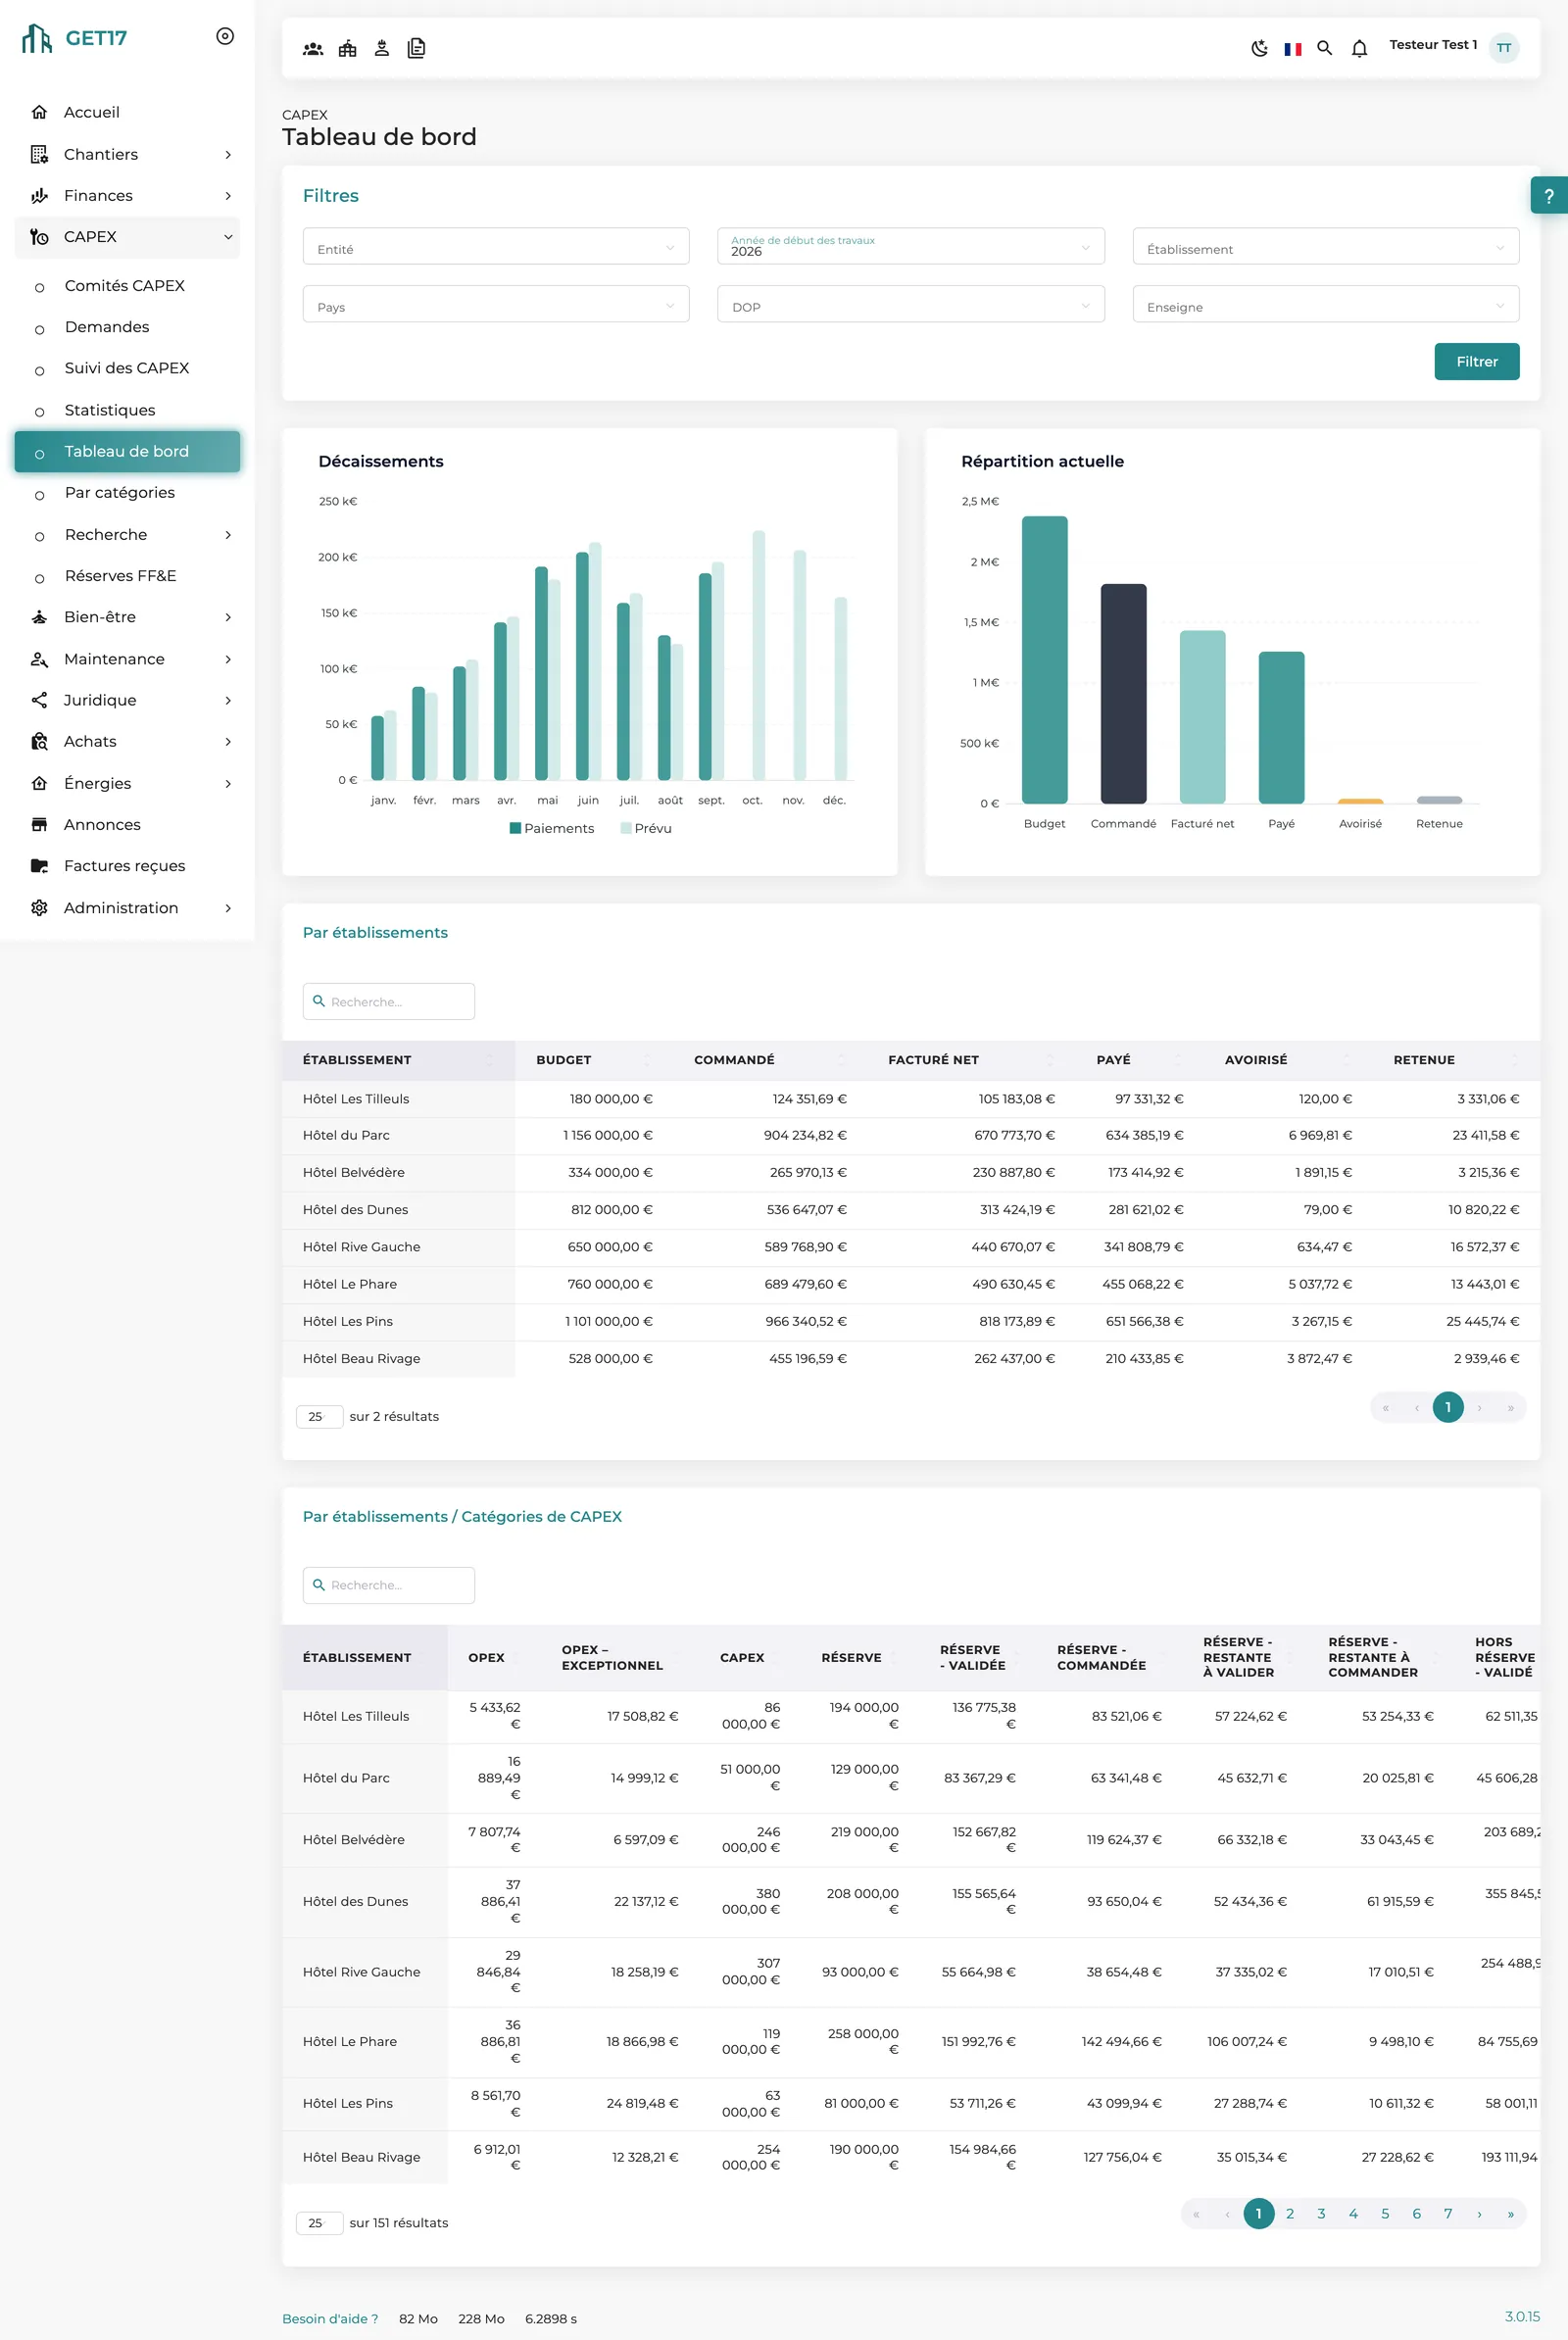Open Demandes in CAPEX menu
The height and width of the screenshot is (2340, 1568).
(107, 327)
